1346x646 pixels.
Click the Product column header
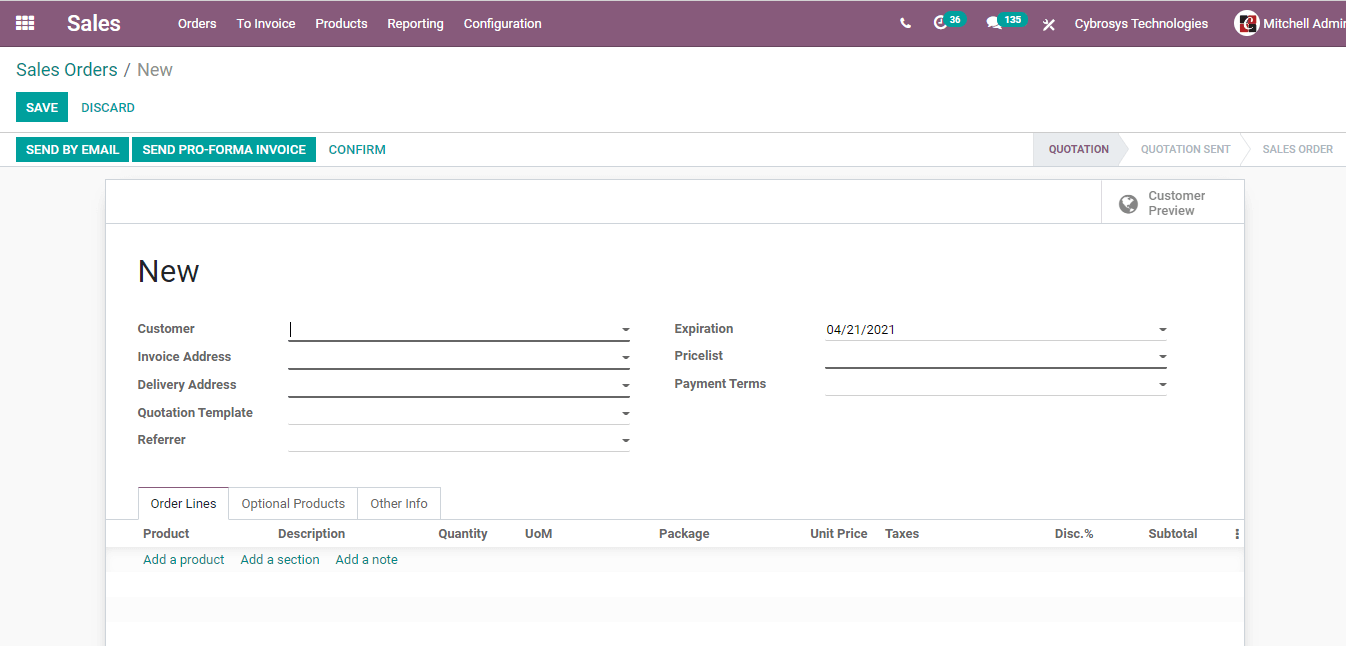pyautogui.click(x=166, y=534)
